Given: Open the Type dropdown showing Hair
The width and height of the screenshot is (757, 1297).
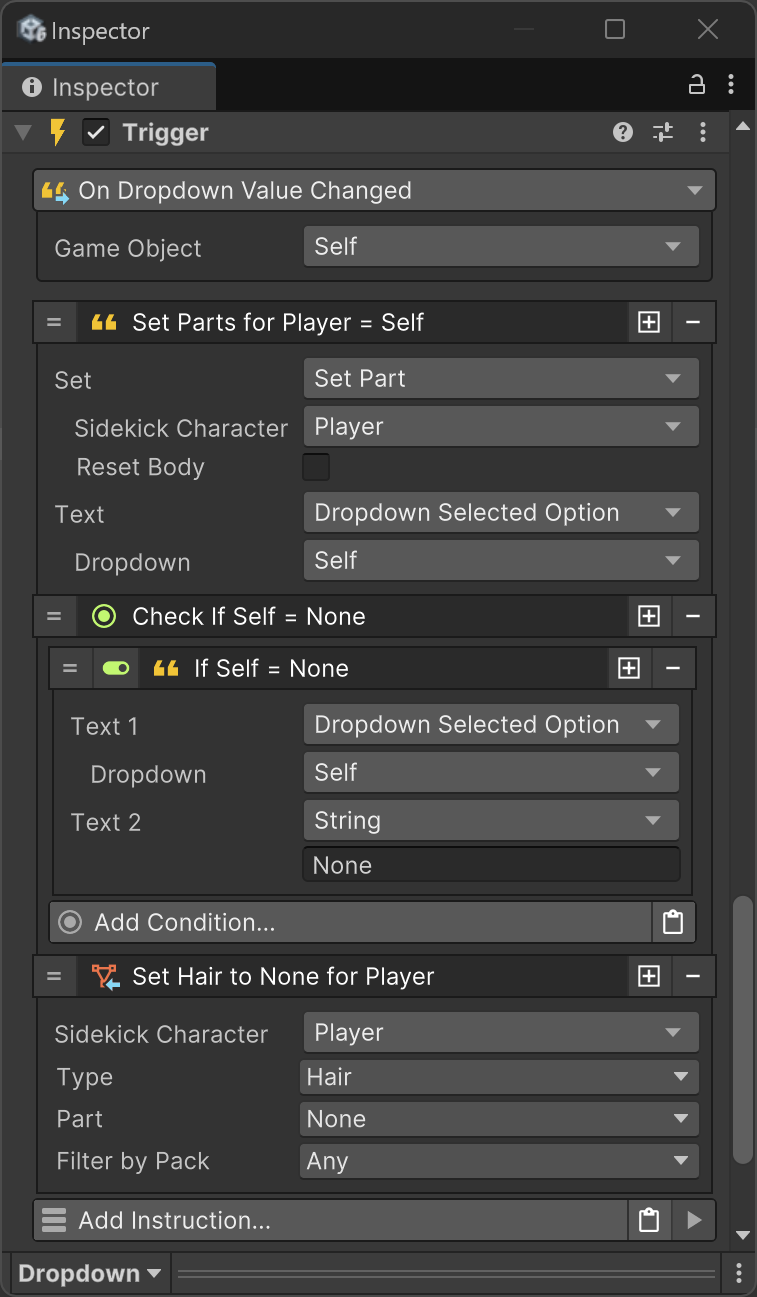Looking at the screenshot, I should click(x=498, y=1077).
